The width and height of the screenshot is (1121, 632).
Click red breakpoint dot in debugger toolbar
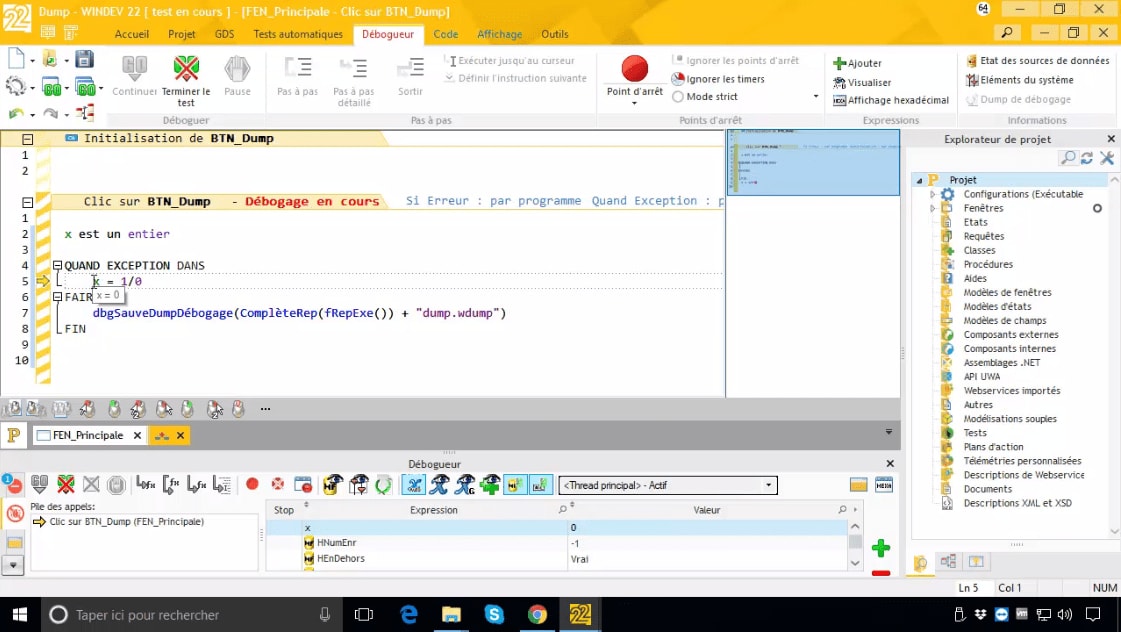click(x=252, y=484)
